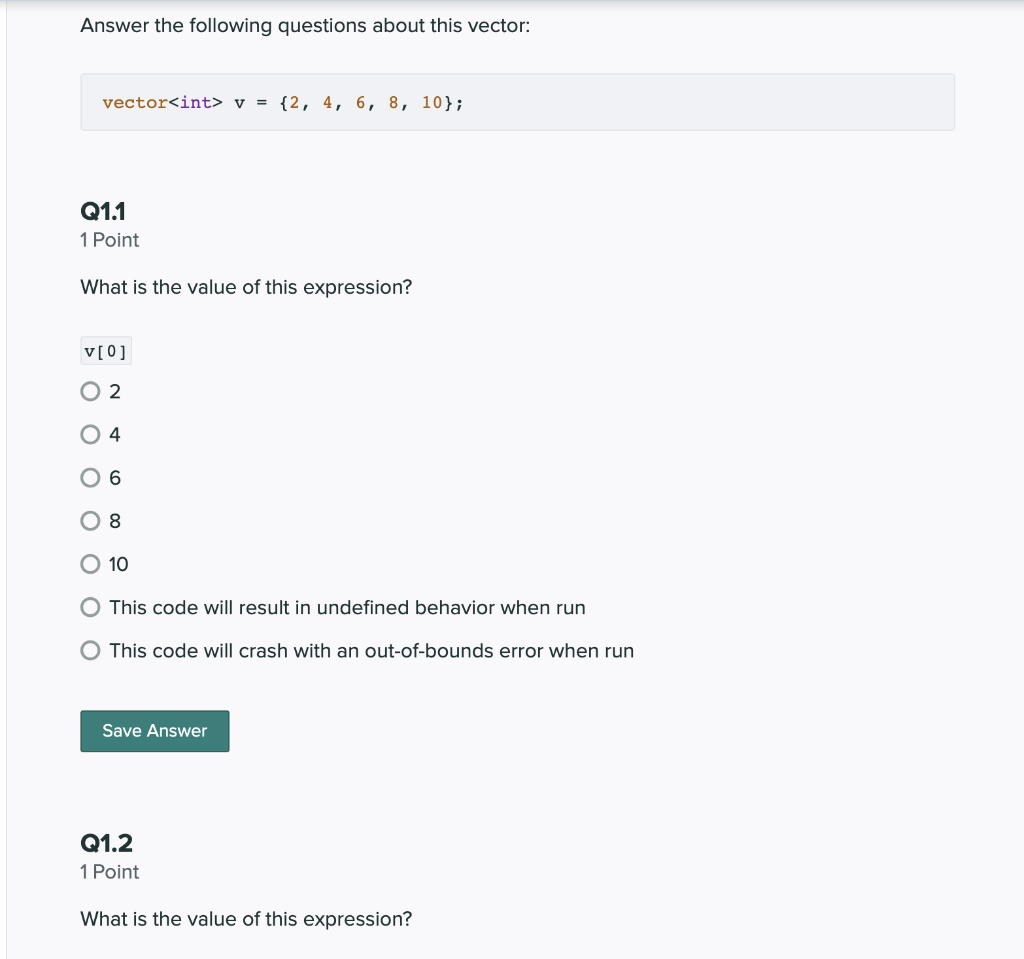Click the v[0] inline code snippet

coord(106,351)
